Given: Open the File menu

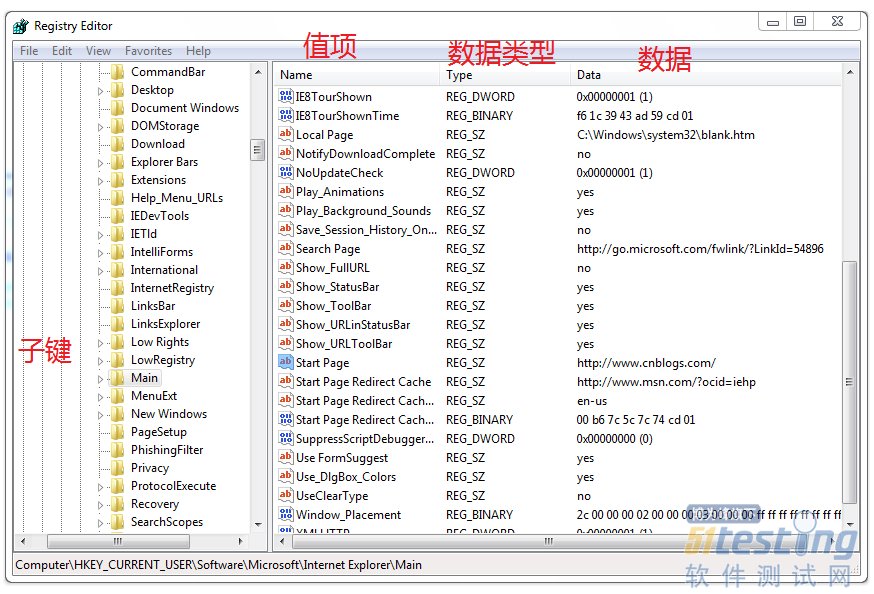Looking at the screenshot, I should coord(29,51).
